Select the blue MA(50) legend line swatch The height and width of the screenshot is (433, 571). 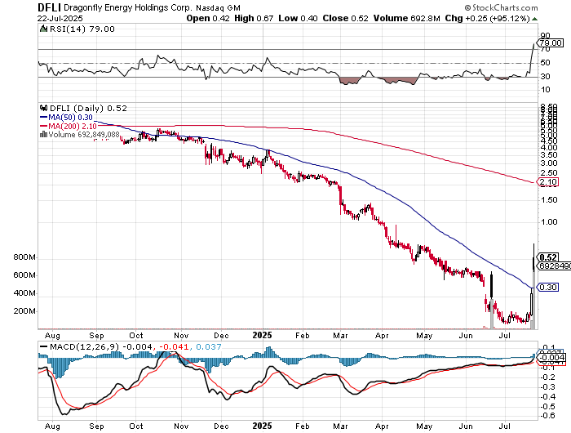click(43, 117)
